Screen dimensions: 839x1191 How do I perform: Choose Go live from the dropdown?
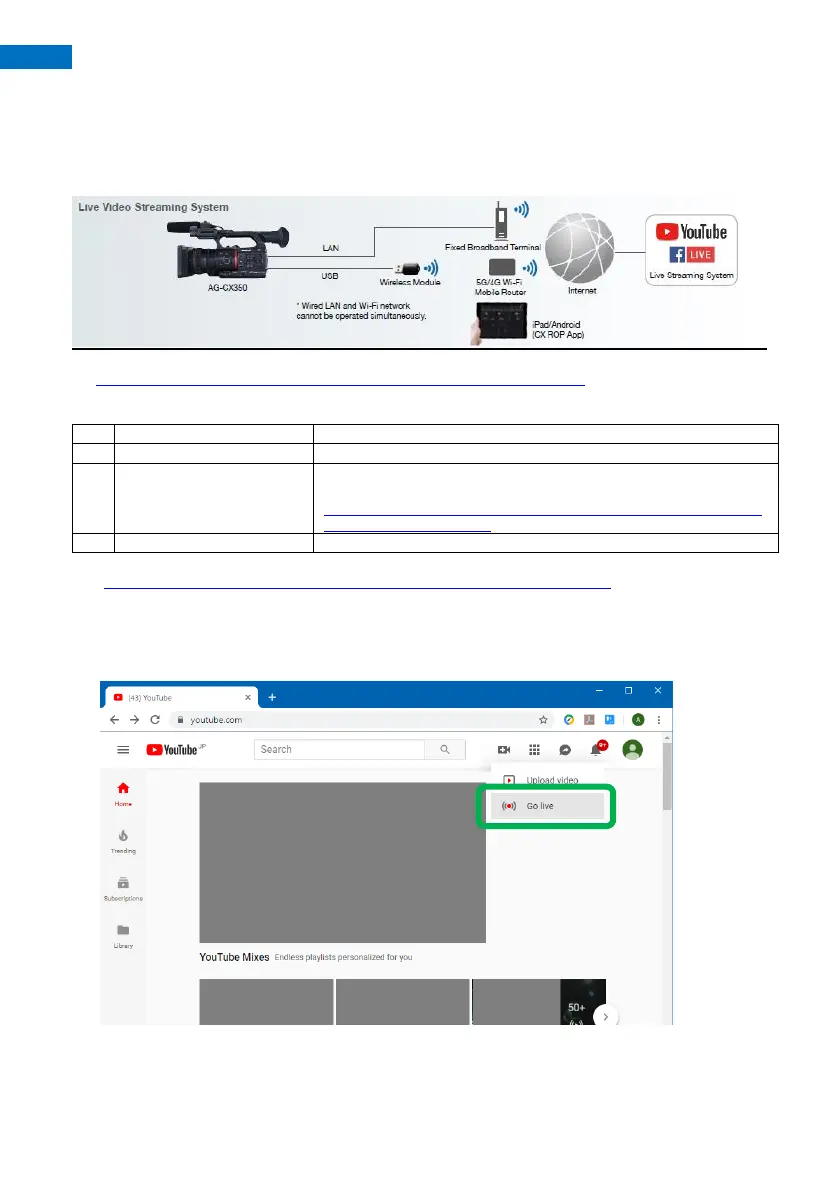click(x=547, y=806)
